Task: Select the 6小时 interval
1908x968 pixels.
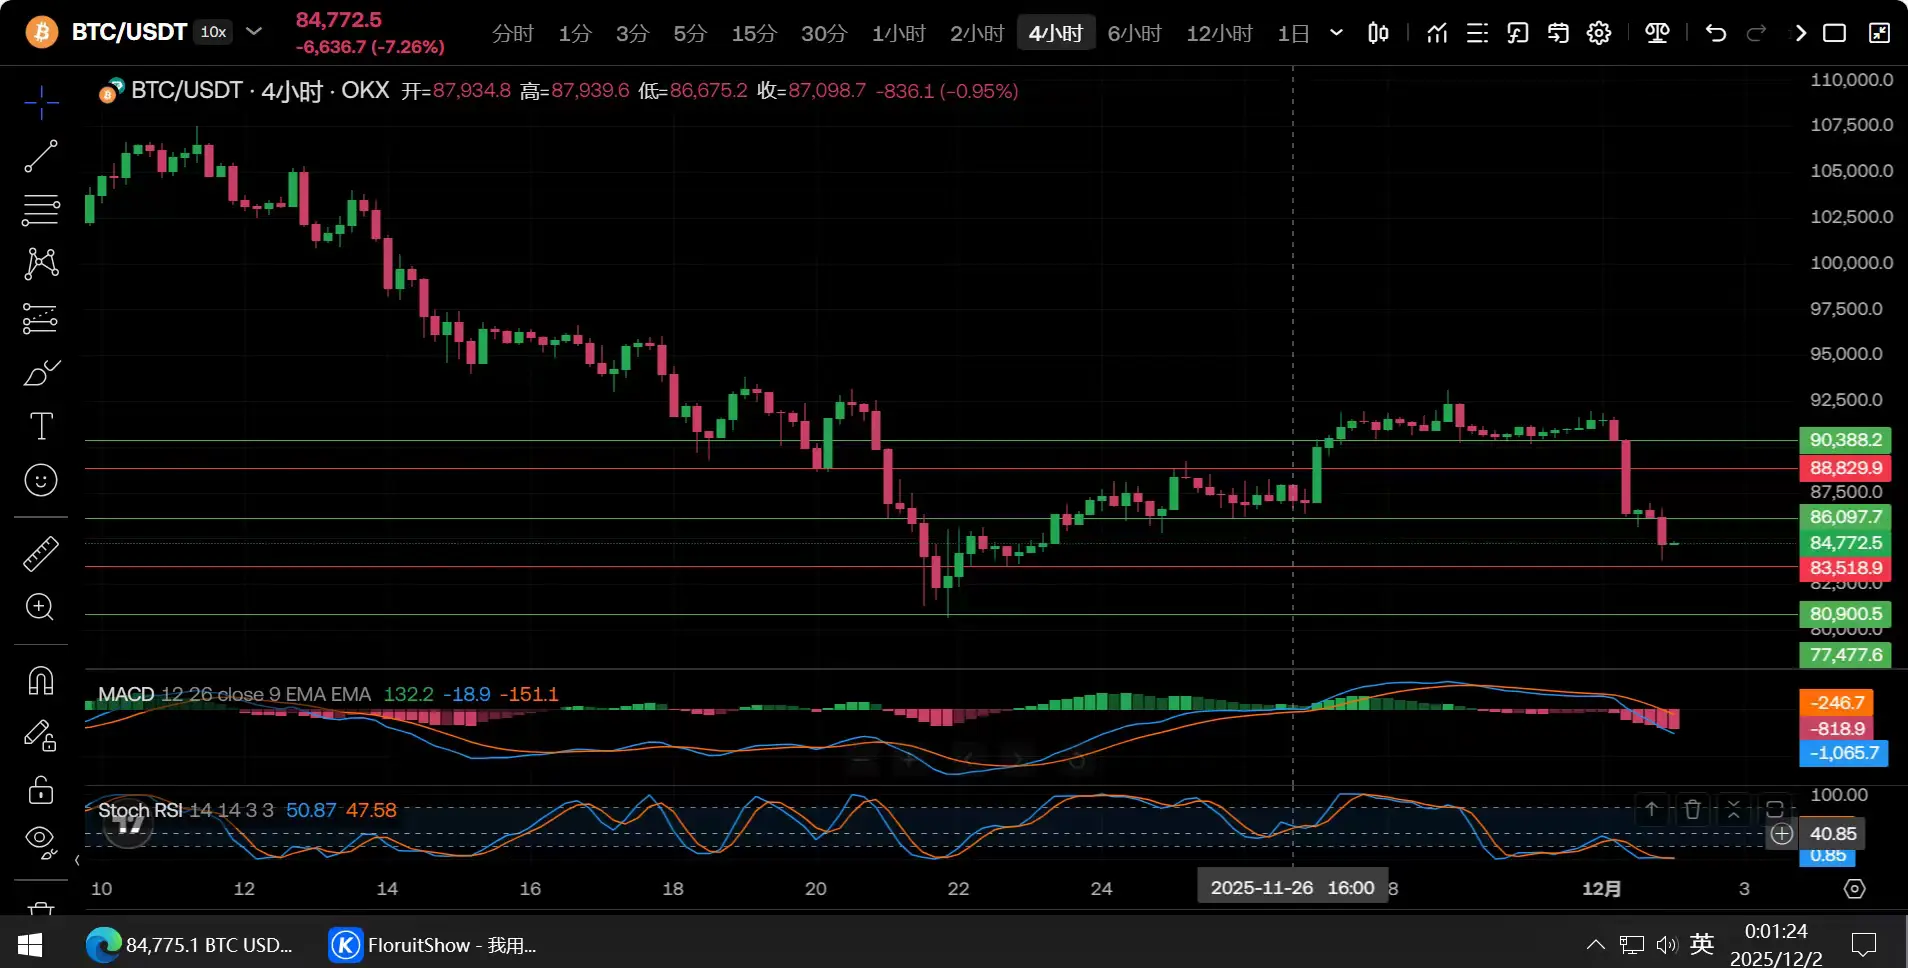Action: click(x=1135, y=33)
